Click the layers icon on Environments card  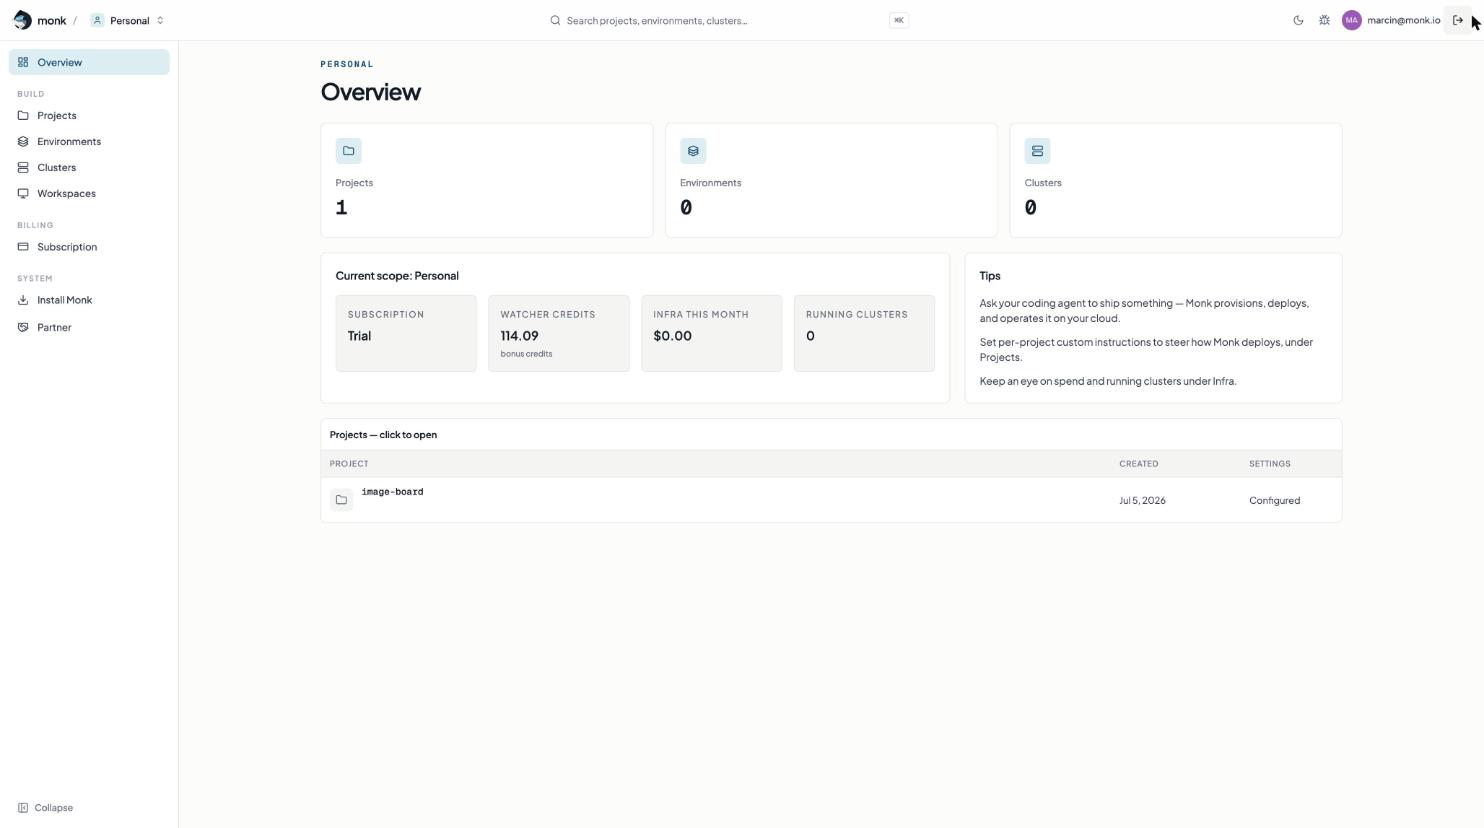point(693,151)
